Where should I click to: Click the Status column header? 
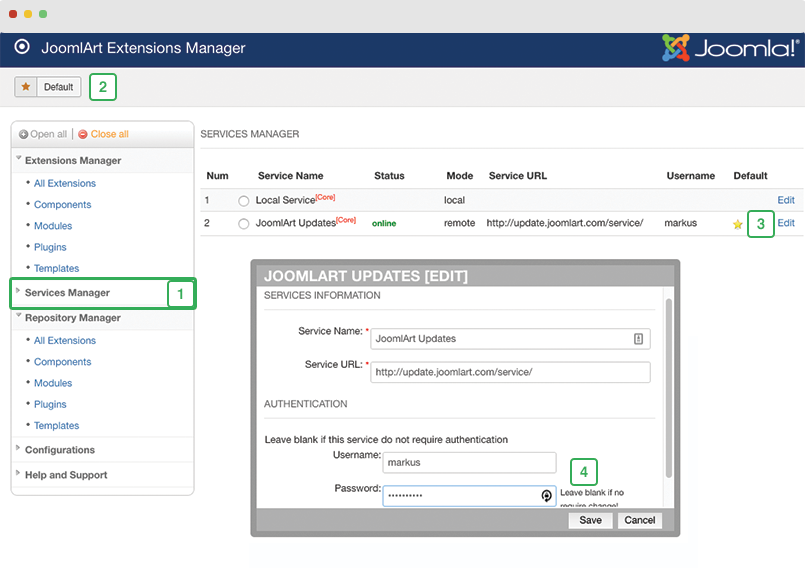(x=389, y=176)
